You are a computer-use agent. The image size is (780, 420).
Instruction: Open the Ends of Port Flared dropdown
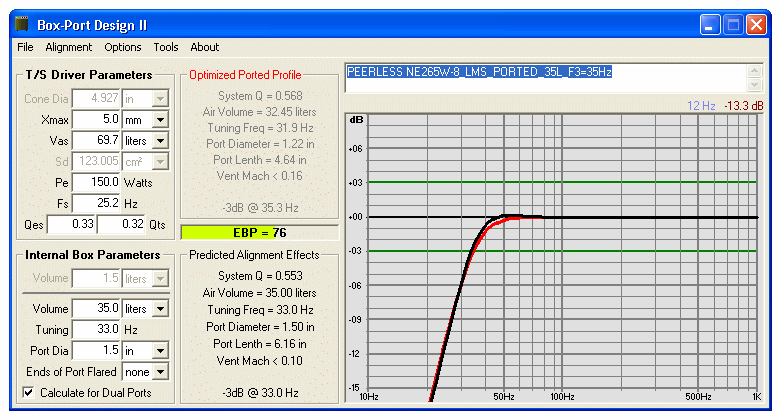[x=160, y=372]
